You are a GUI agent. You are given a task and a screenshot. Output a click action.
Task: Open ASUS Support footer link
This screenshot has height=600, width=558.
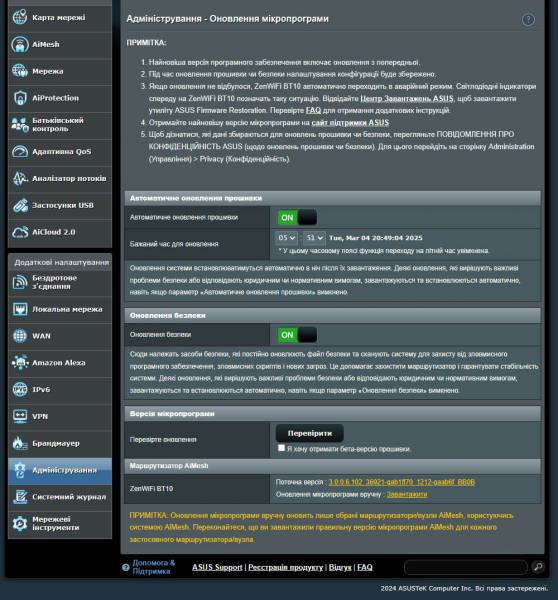[217, 567]
